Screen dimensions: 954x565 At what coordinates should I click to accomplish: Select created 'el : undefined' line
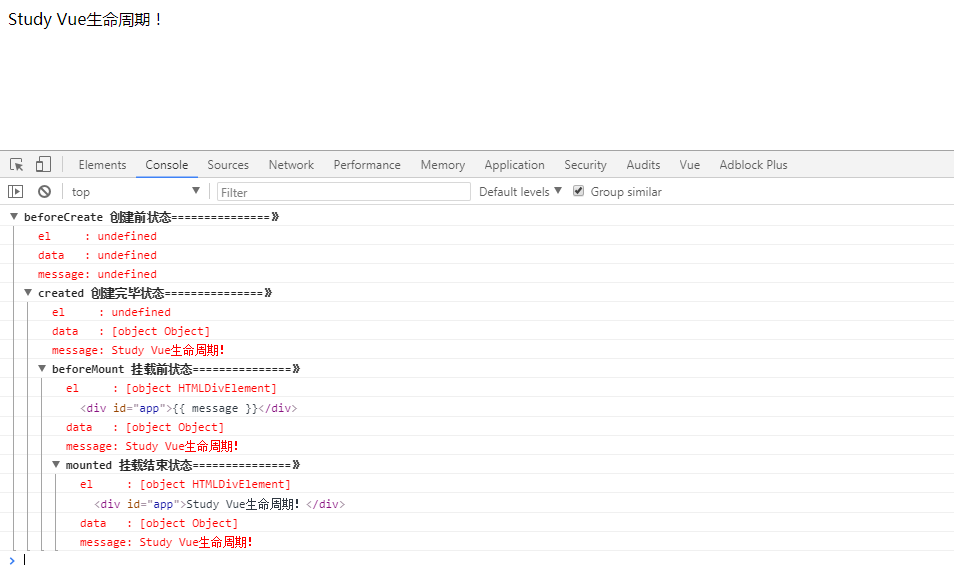pos(111,312)
